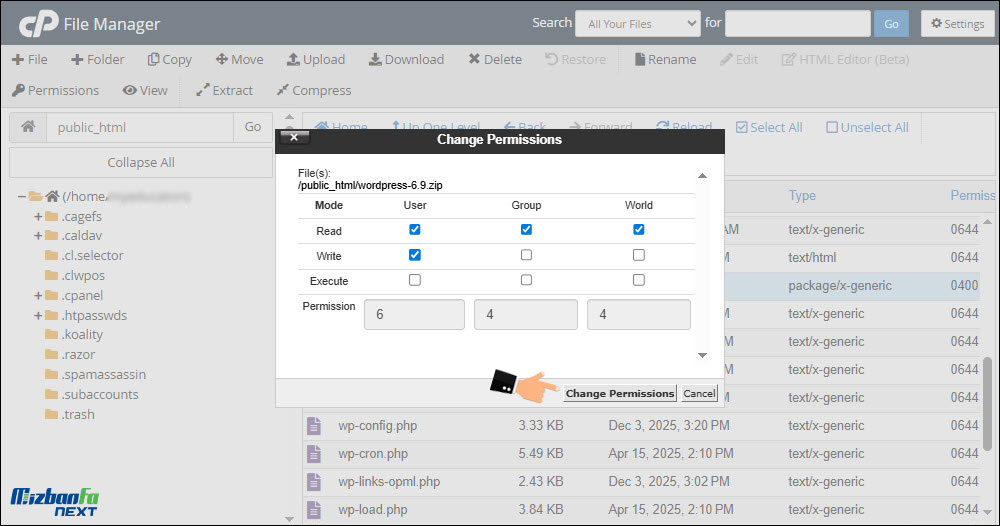The height and width of the screenshot is (526, 1000).
Task: Click the Delete toolbar icon
Action: [474, 60]
